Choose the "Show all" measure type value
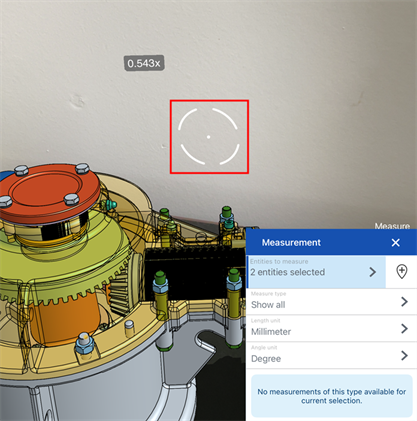 268,305
